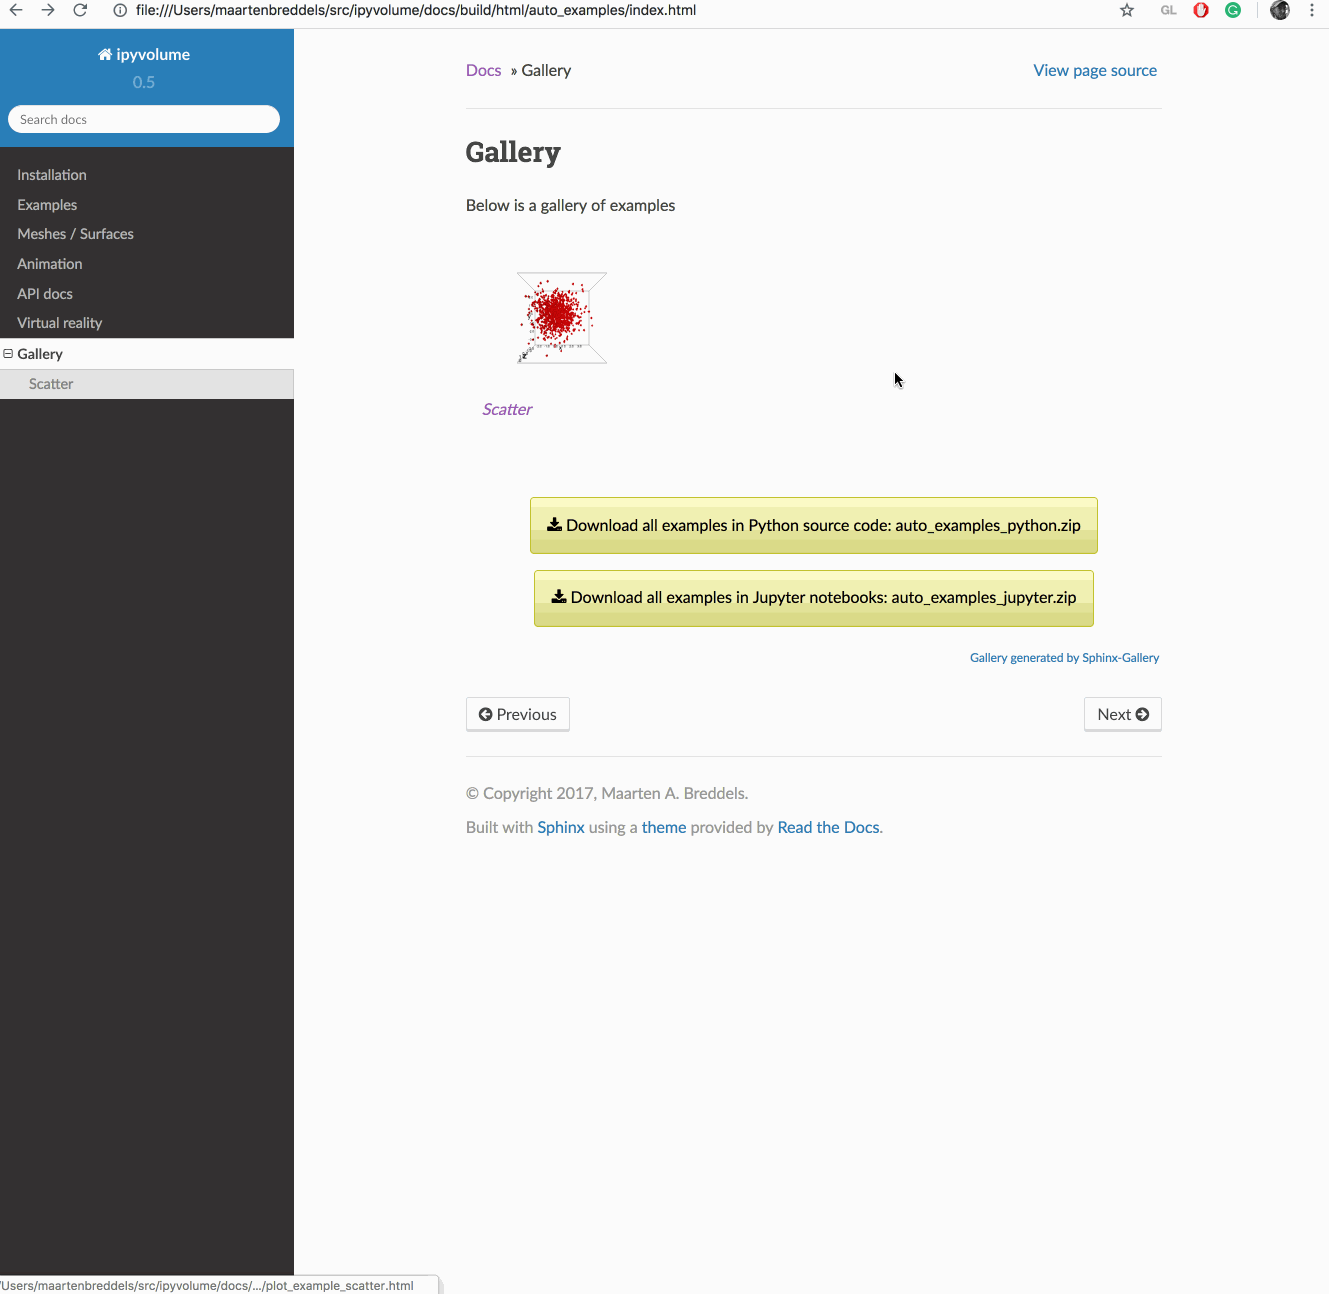Viewport: 1329px width, 1294px height.
Task: Click the Docs breadcrumb link
Action: [484, 70]
